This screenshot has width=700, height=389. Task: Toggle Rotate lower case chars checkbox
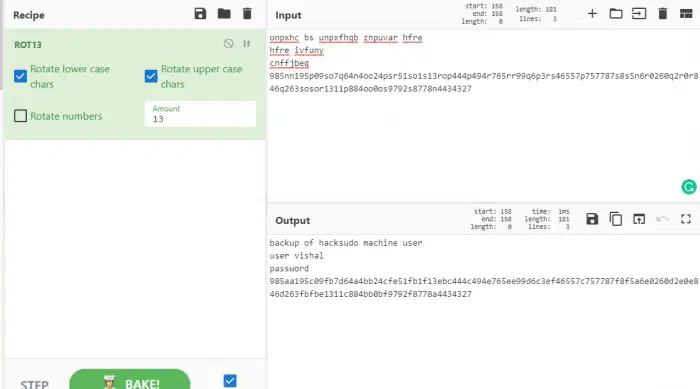pos(20,76)
